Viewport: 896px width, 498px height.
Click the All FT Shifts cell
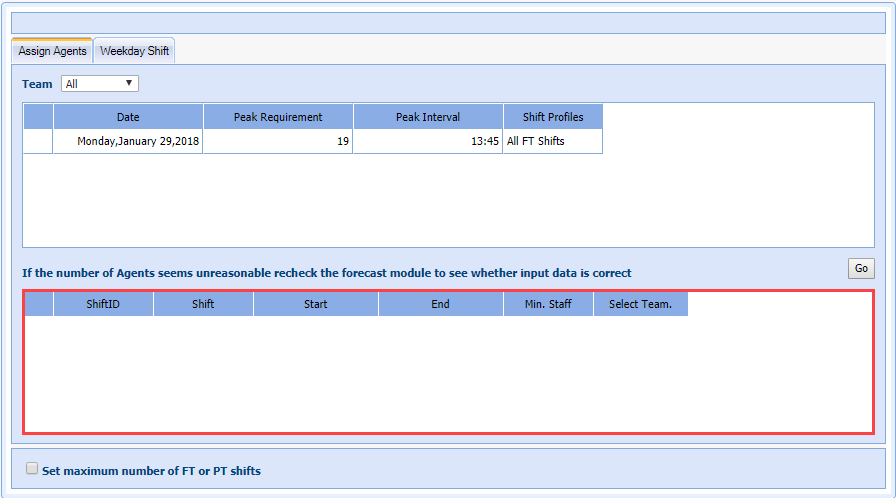coord(552,141)
